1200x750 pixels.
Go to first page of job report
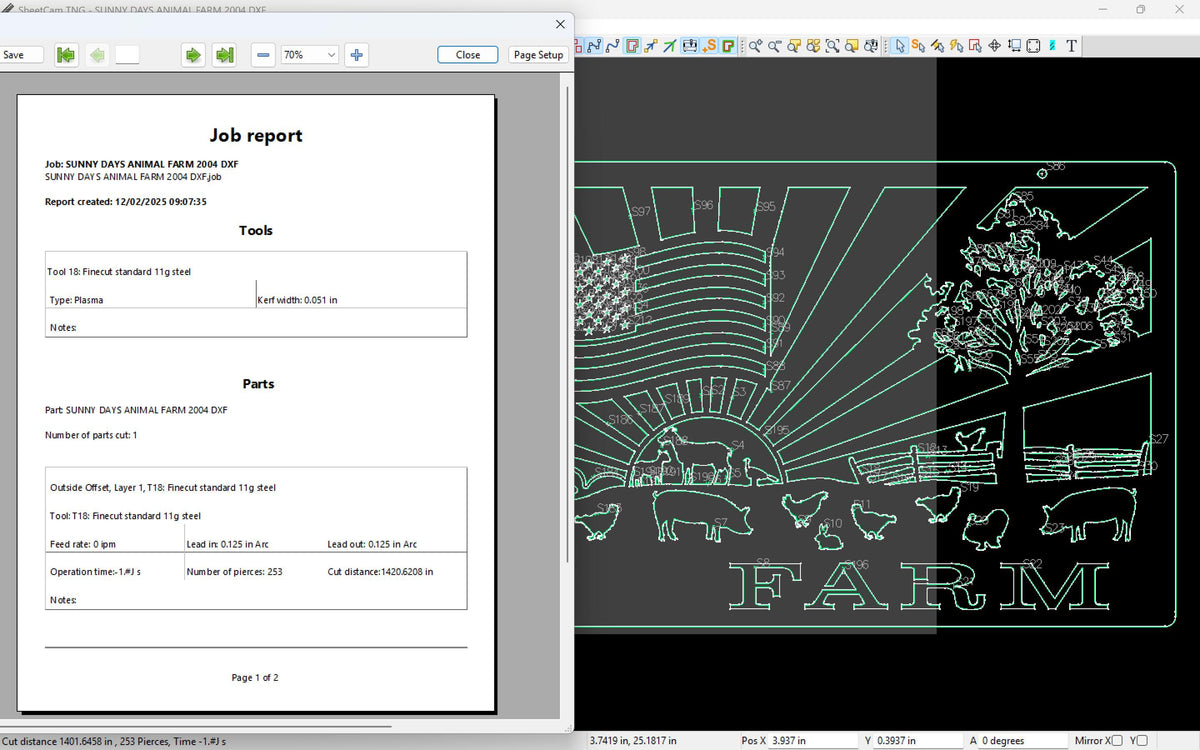point(66,55)
